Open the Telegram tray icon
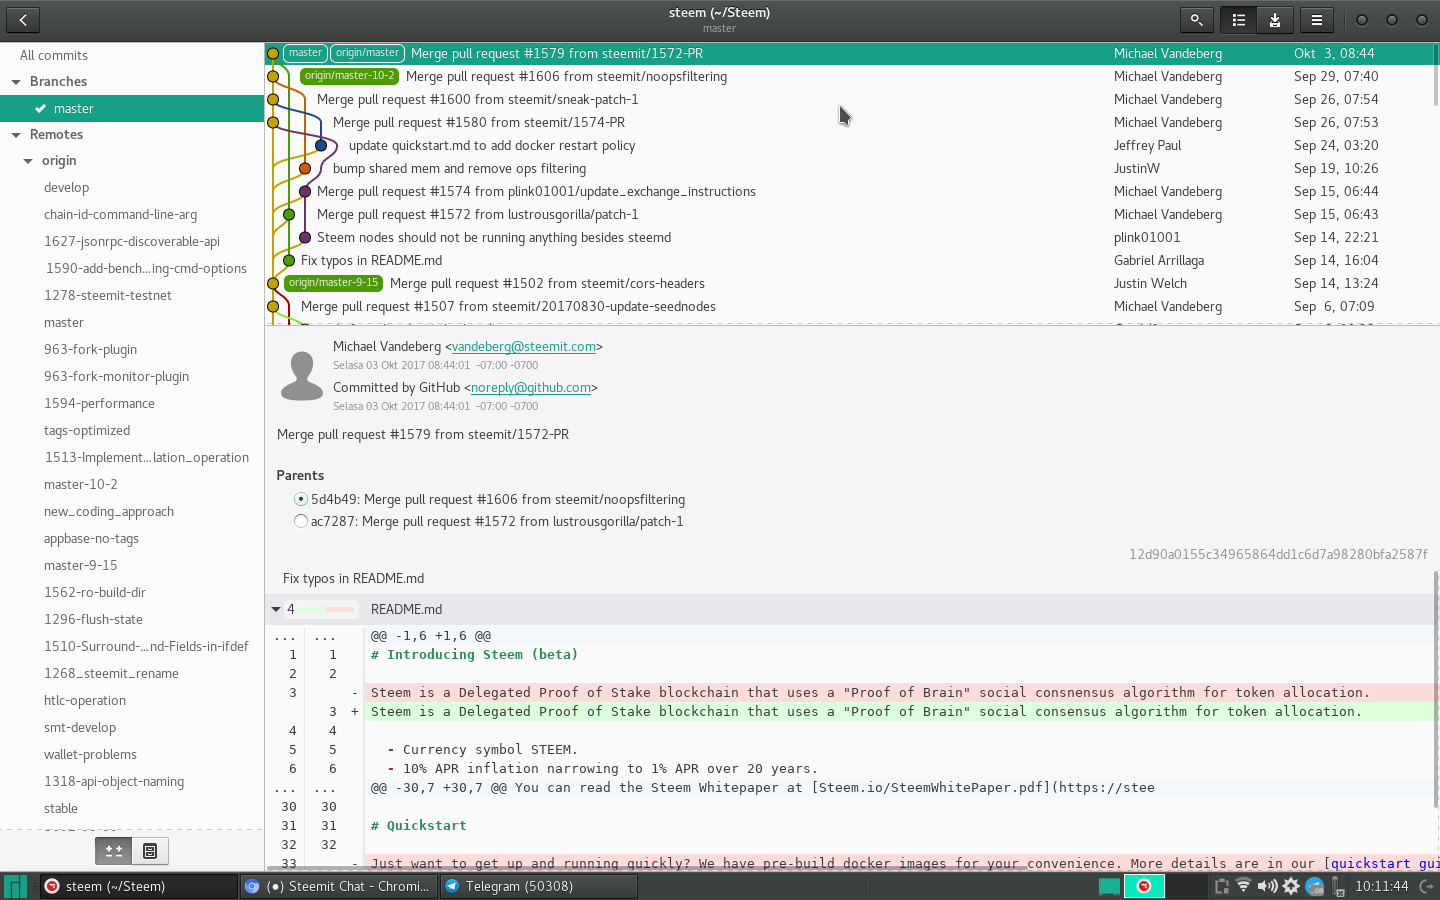1440x900 pixels. (1315, 886)
